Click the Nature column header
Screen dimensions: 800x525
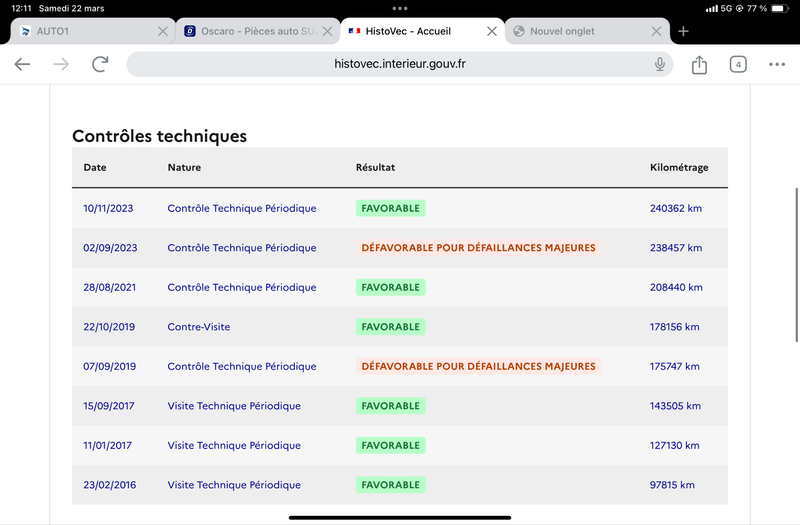(x=184, y=167)
